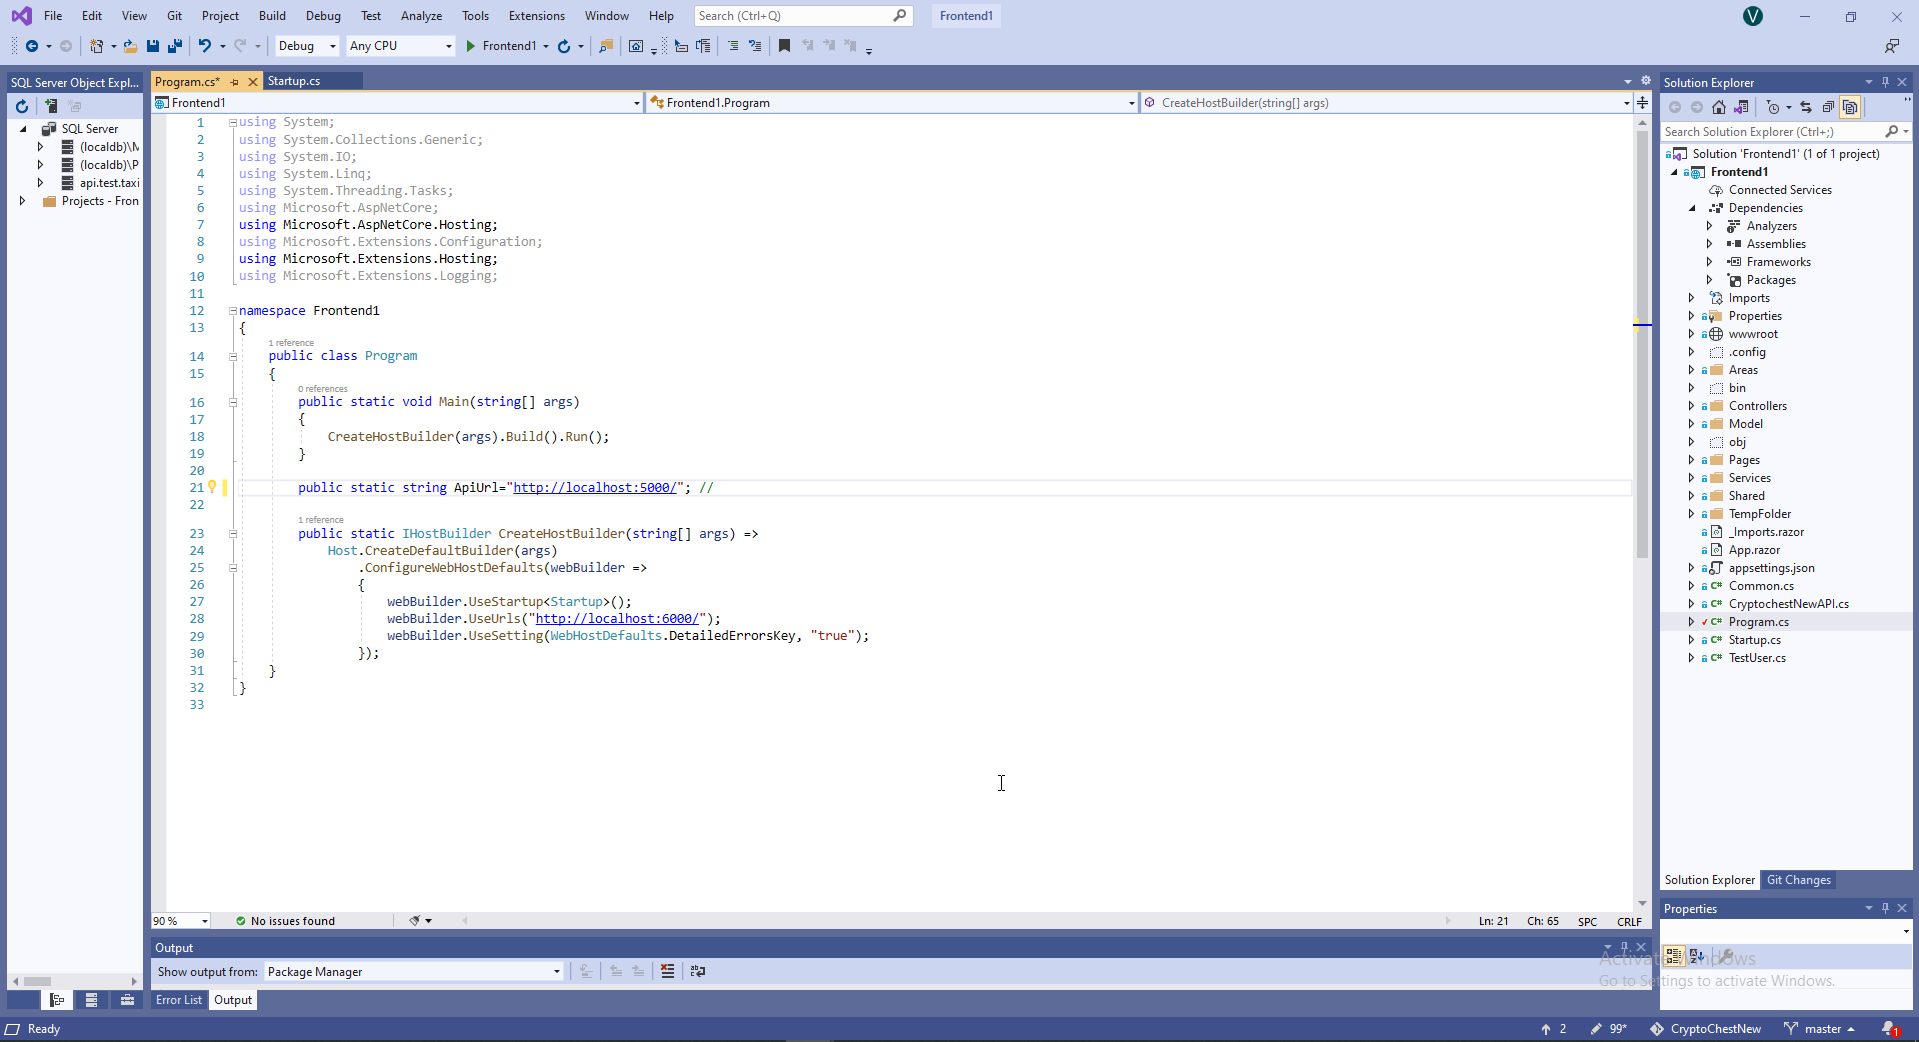Collapse the Program class code region
Image resolution: width=1919 pixels, height=1042 pixels.
233,356
